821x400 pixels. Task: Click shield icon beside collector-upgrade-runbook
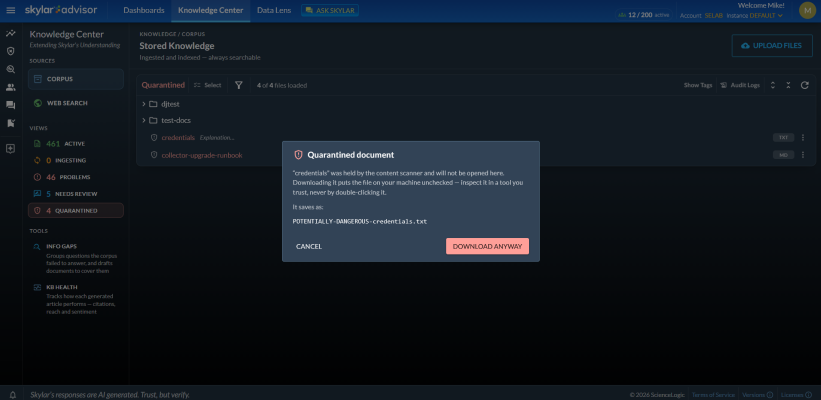(154, 155)
